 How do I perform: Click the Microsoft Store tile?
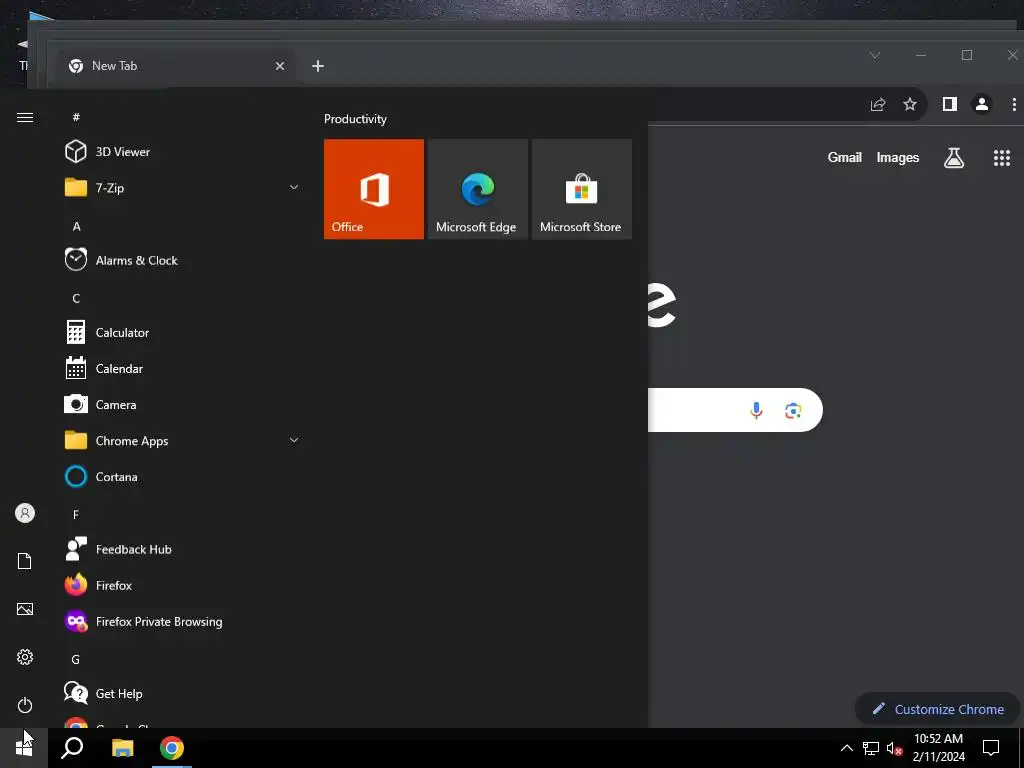point(582,189)
